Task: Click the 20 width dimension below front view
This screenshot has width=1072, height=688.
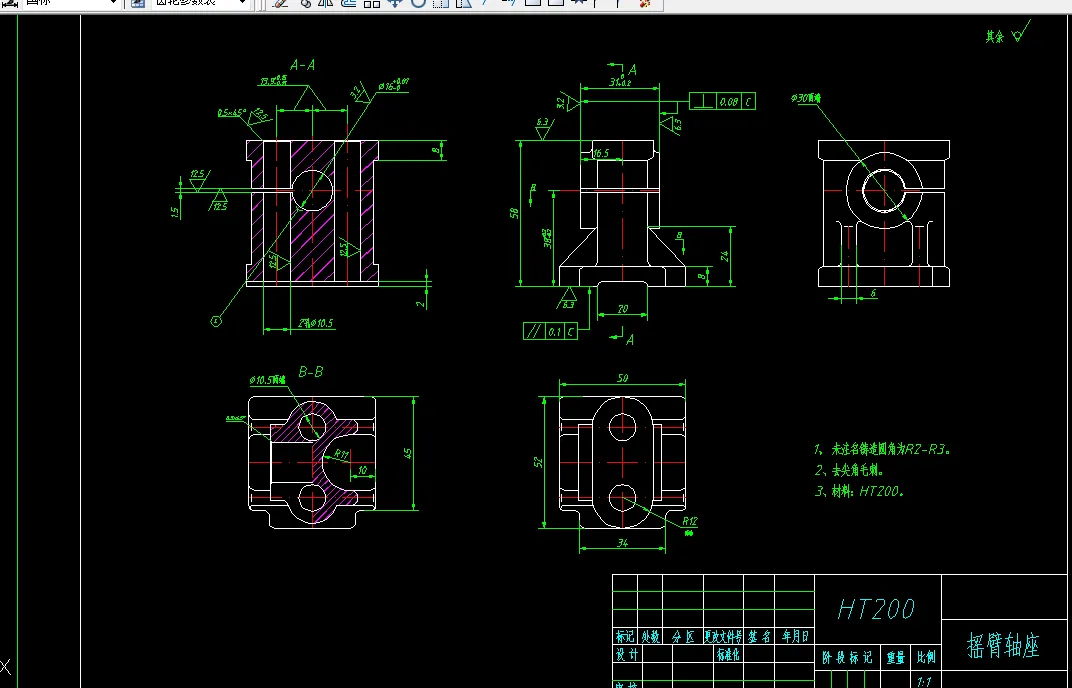Action: coord(622,309)
